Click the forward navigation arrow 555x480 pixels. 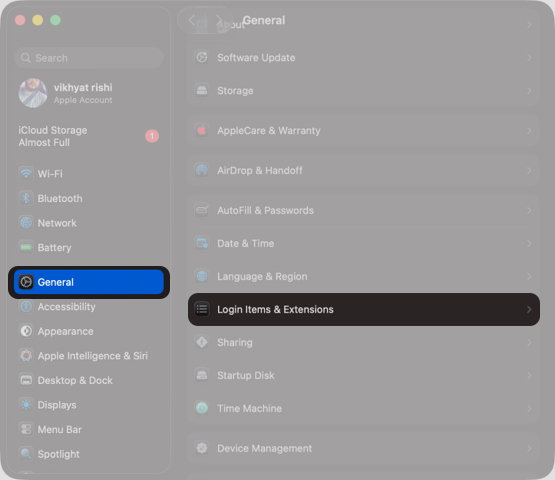point(219,20)
